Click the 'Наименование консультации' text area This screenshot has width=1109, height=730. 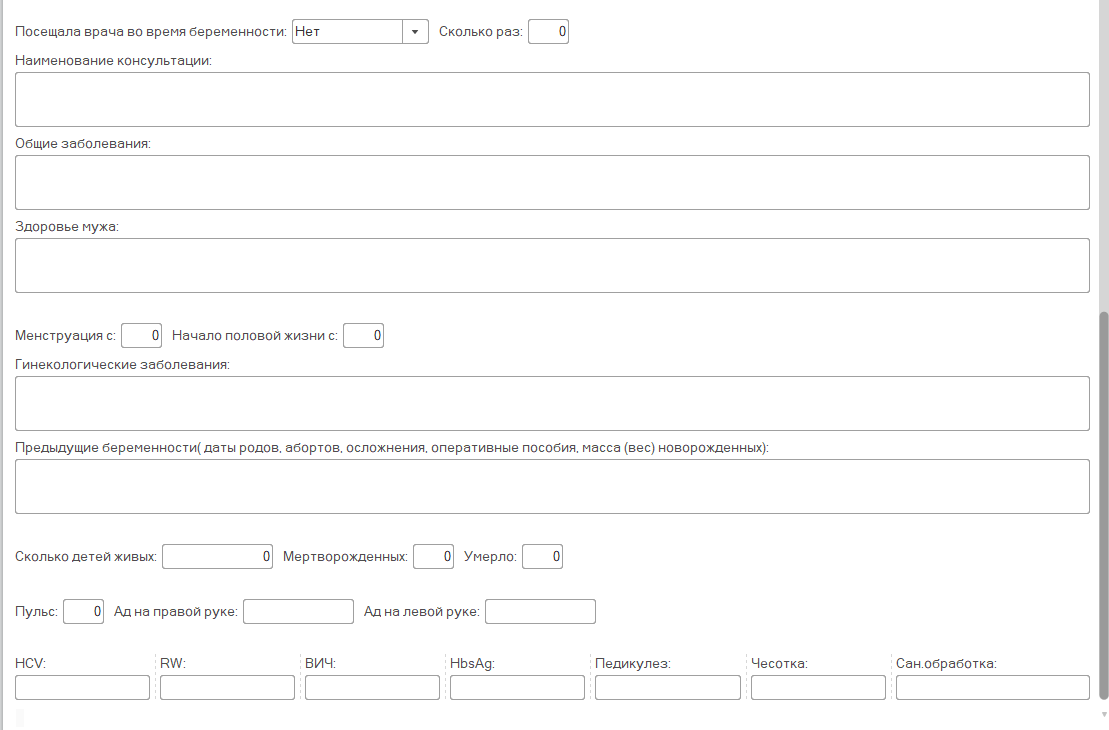552,99
